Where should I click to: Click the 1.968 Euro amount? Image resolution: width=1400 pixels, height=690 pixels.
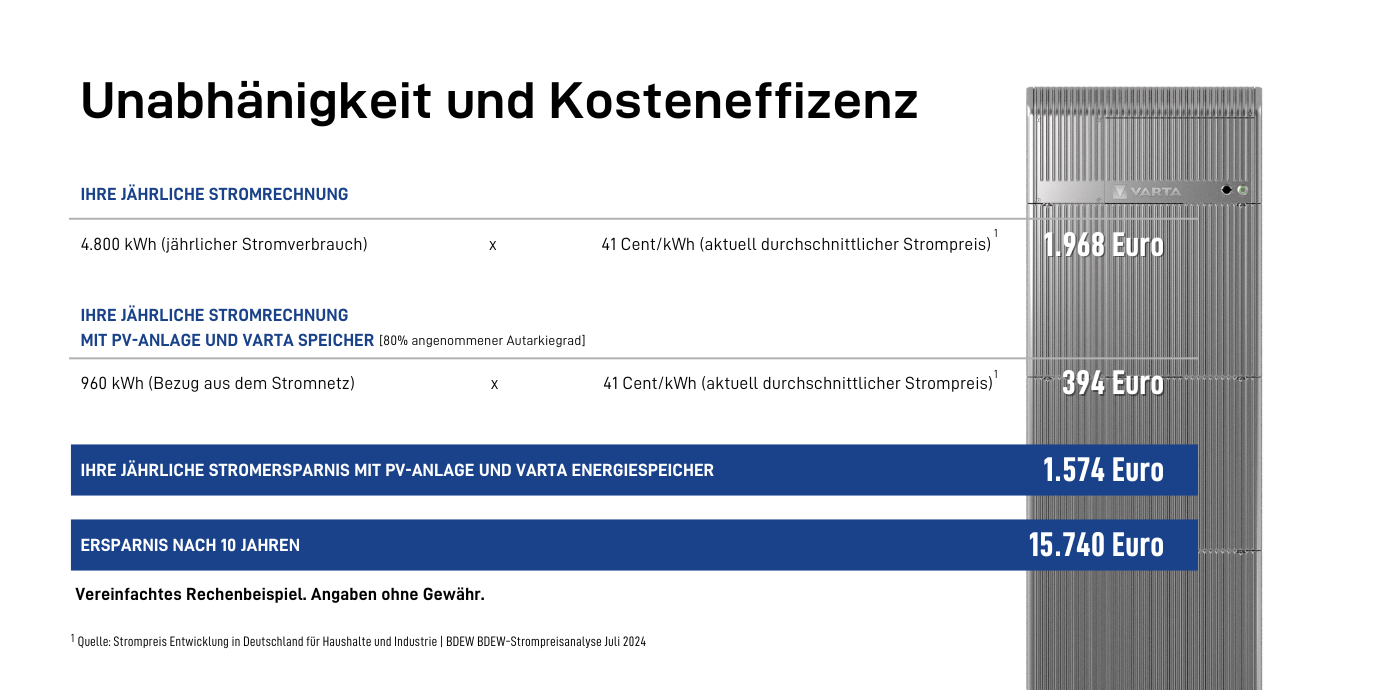tap(1103, 245)
